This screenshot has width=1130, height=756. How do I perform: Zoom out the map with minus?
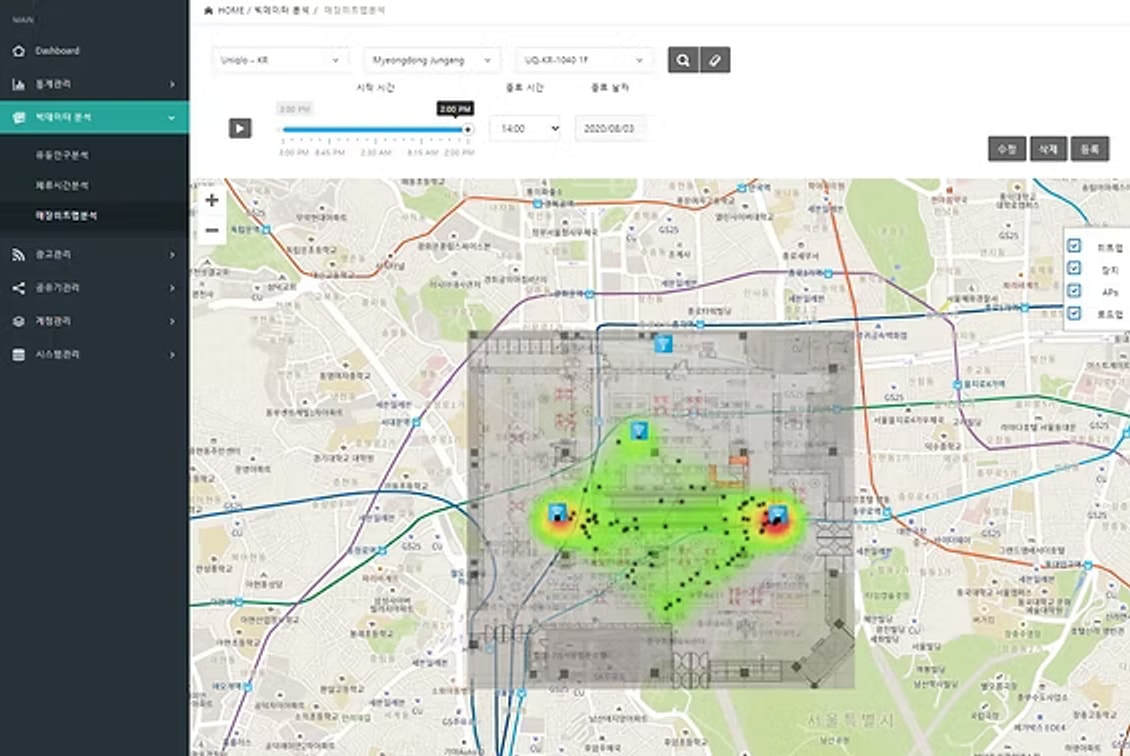(x=212, y=230)
